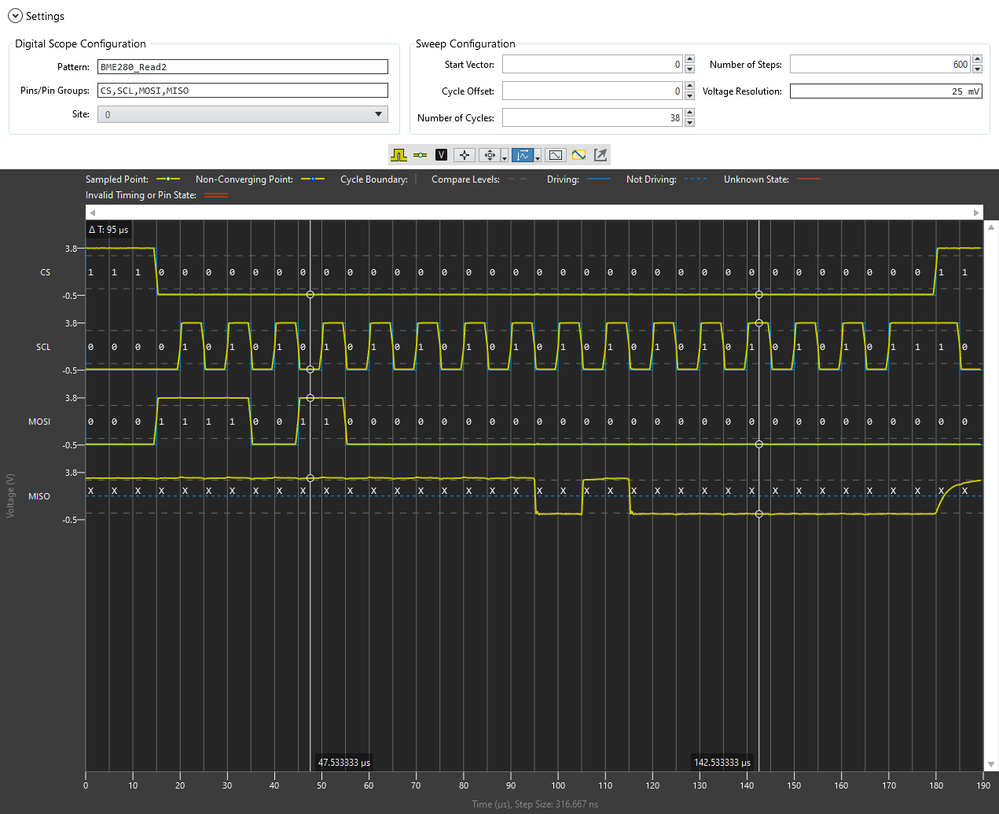Decrease the Number of Steps value
The width and height of the screenshot is (999, 814).
[977, 69]
